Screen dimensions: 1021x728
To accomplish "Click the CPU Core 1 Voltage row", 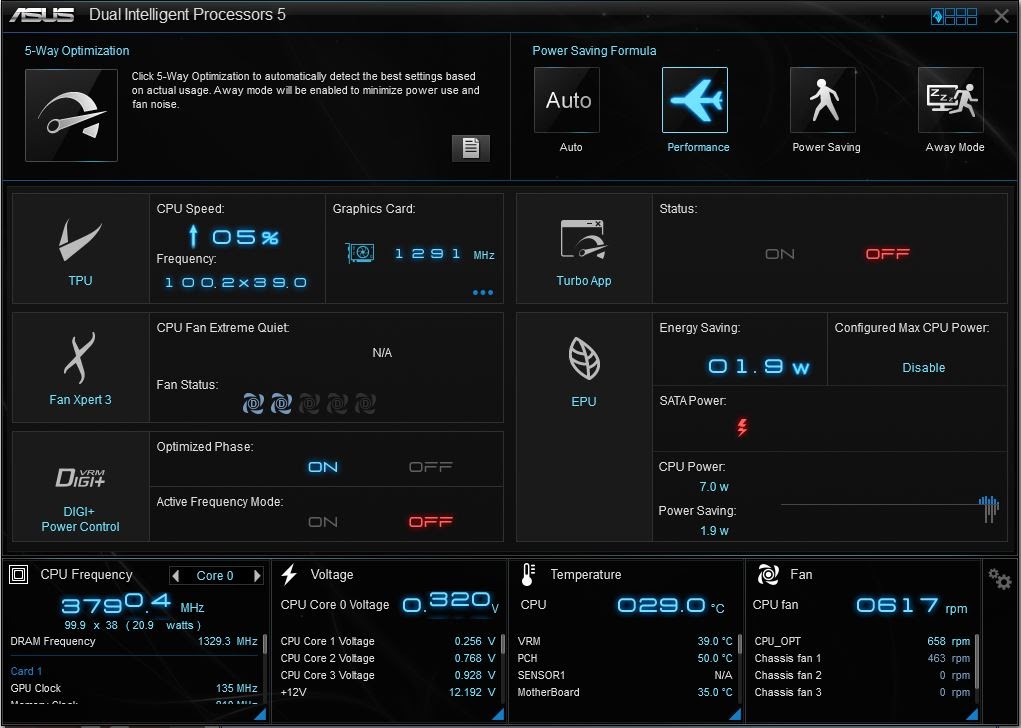I will (x=388, y=641).
